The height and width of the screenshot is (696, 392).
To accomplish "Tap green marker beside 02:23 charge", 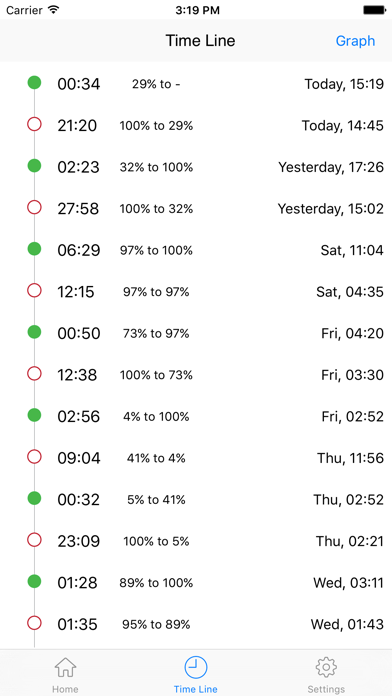I will point(34,166).
